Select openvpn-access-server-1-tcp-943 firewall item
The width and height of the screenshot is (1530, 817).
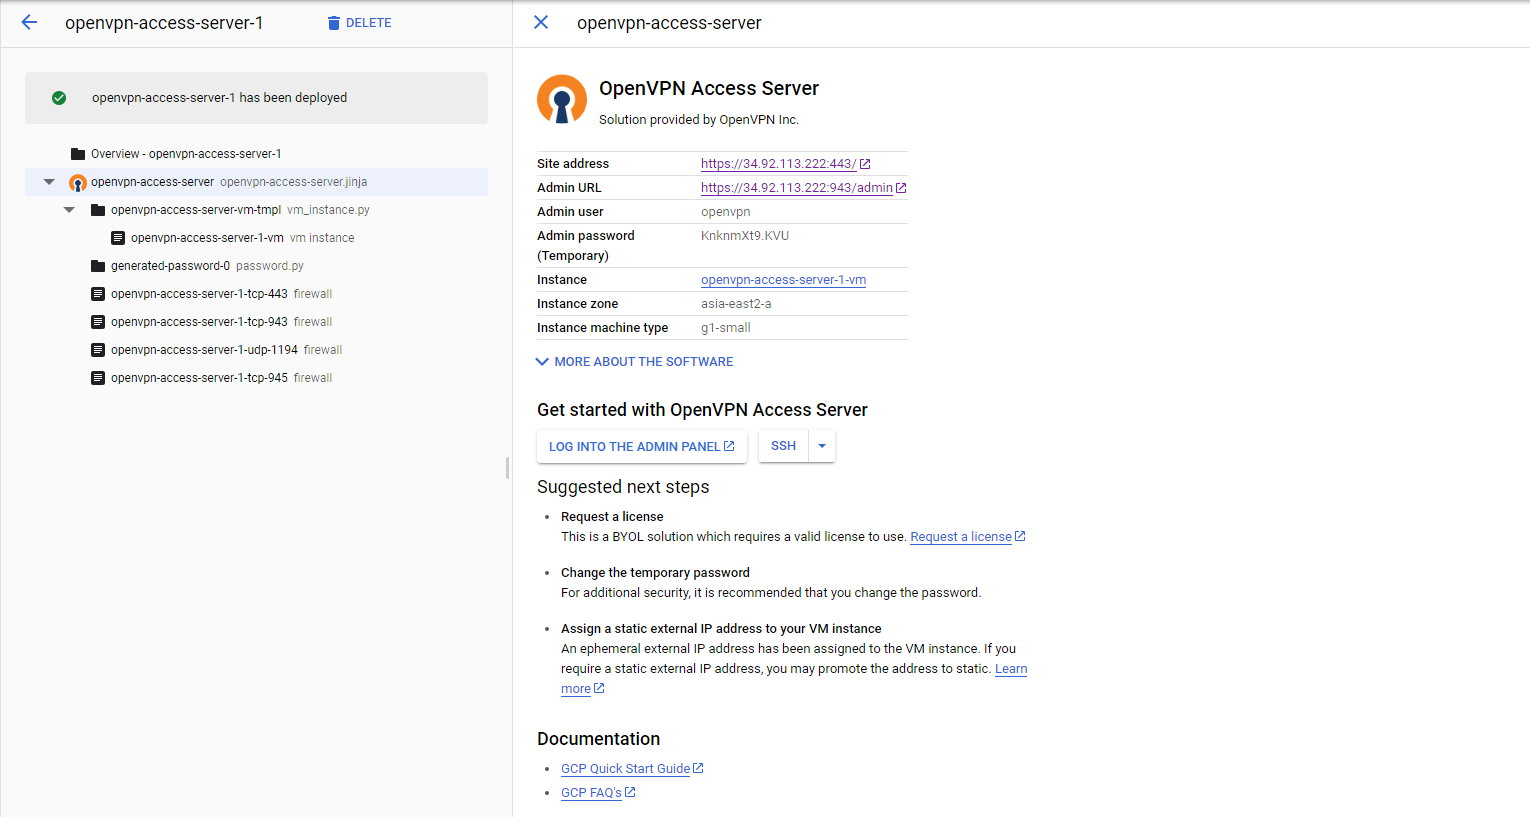pos(199,322)
